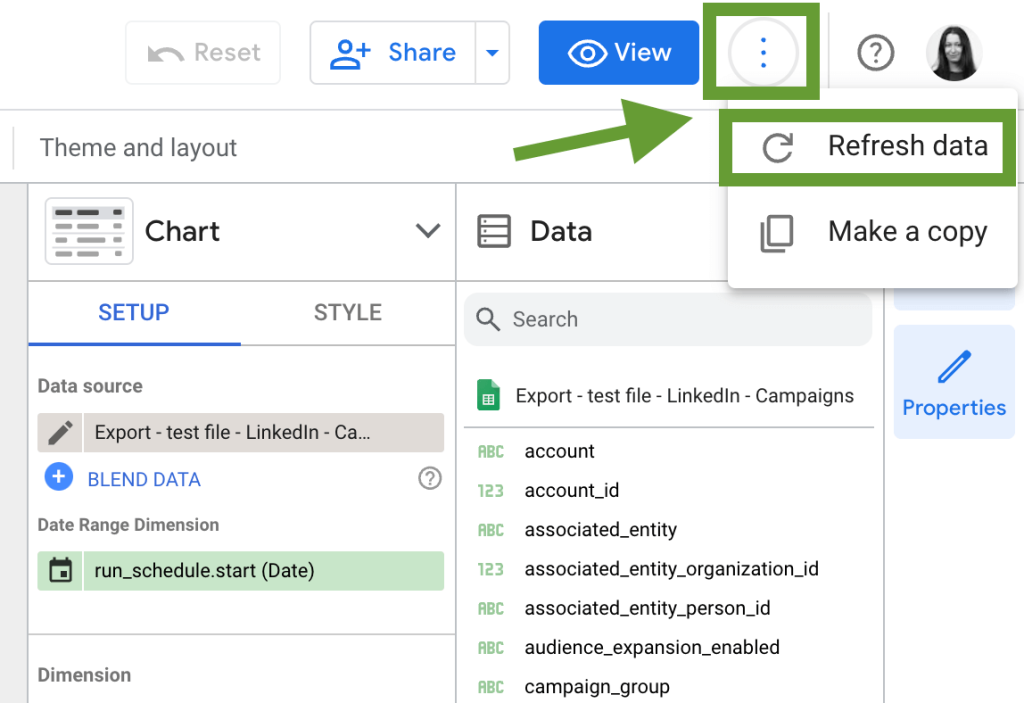Image resolution: width=1024 pixels, height=703 pixels.
Task: Click the SETUP tab
Action: 133,312
